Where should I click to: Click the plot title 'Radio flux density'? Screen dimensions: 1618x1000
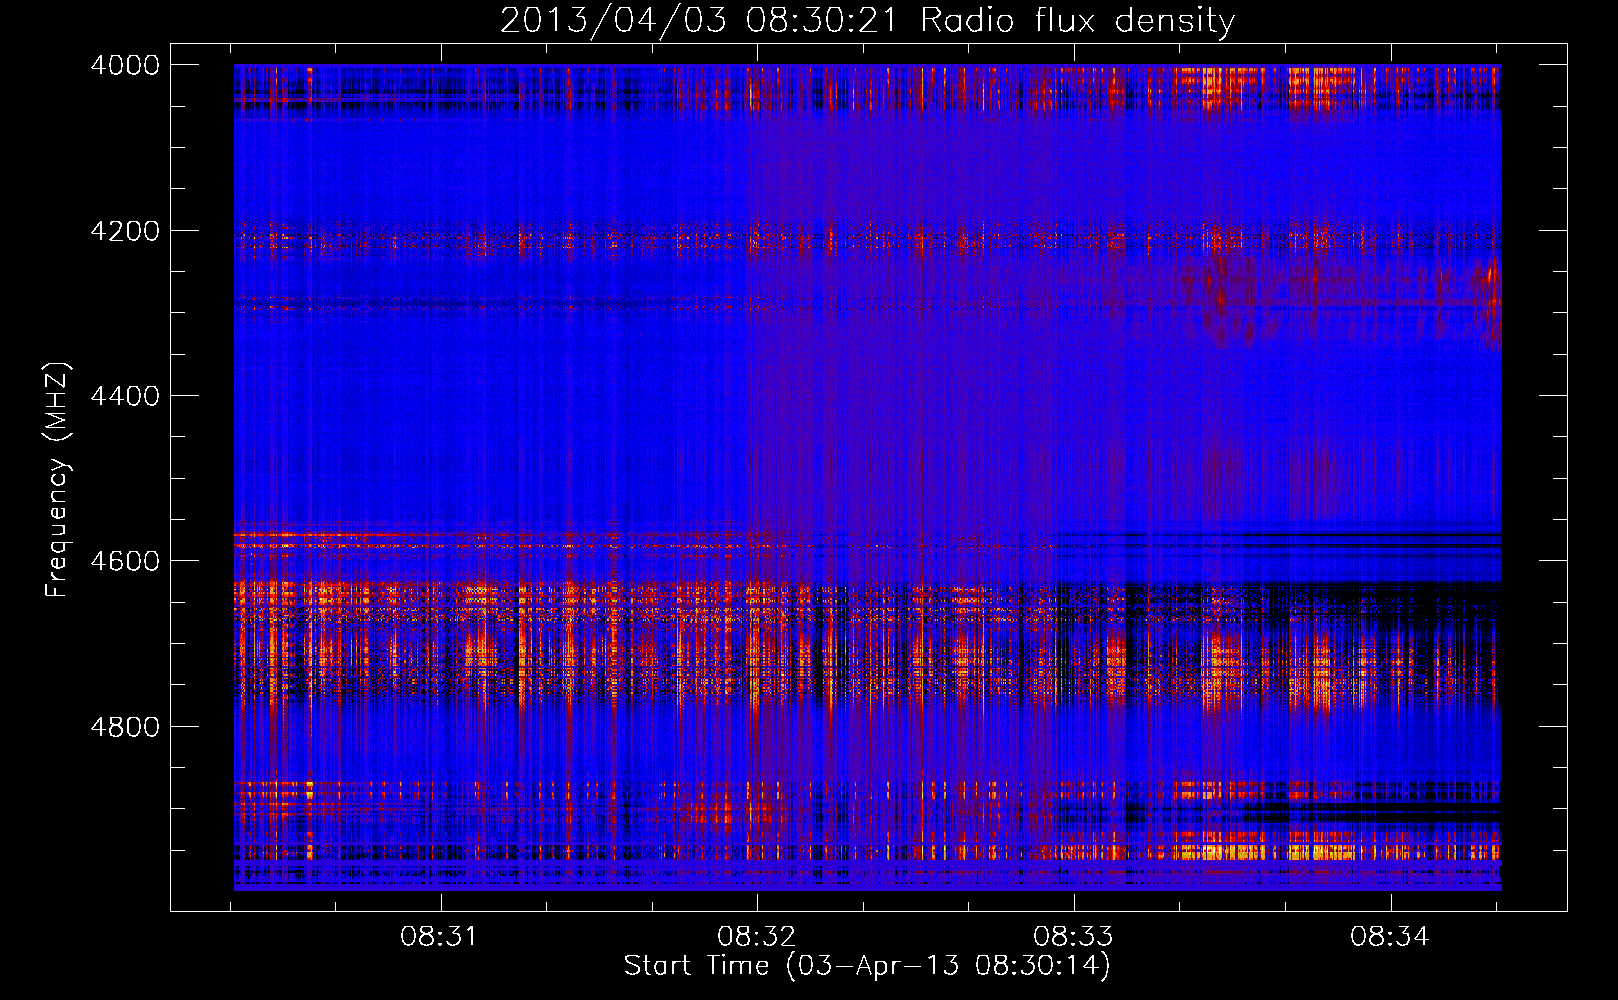point(1077,21)
